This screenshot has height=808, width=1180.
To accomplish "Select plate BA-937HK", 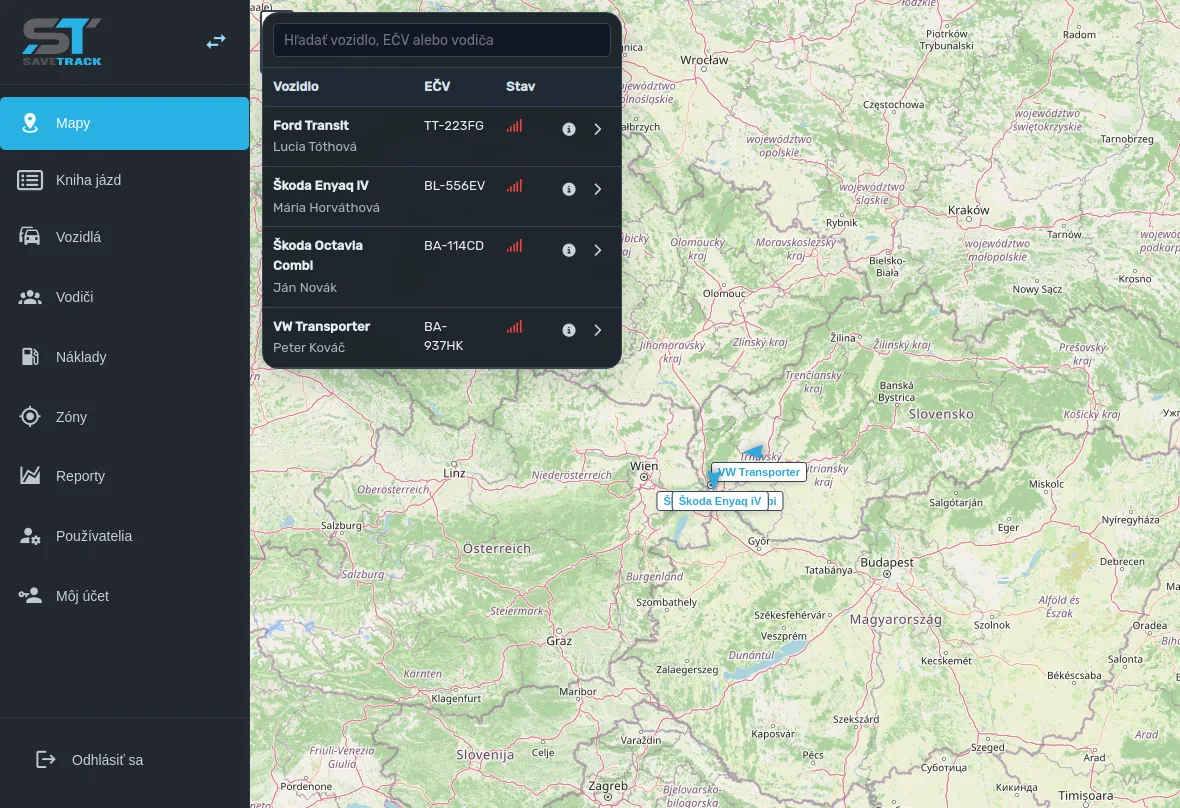I will click(x=444, y=336).
